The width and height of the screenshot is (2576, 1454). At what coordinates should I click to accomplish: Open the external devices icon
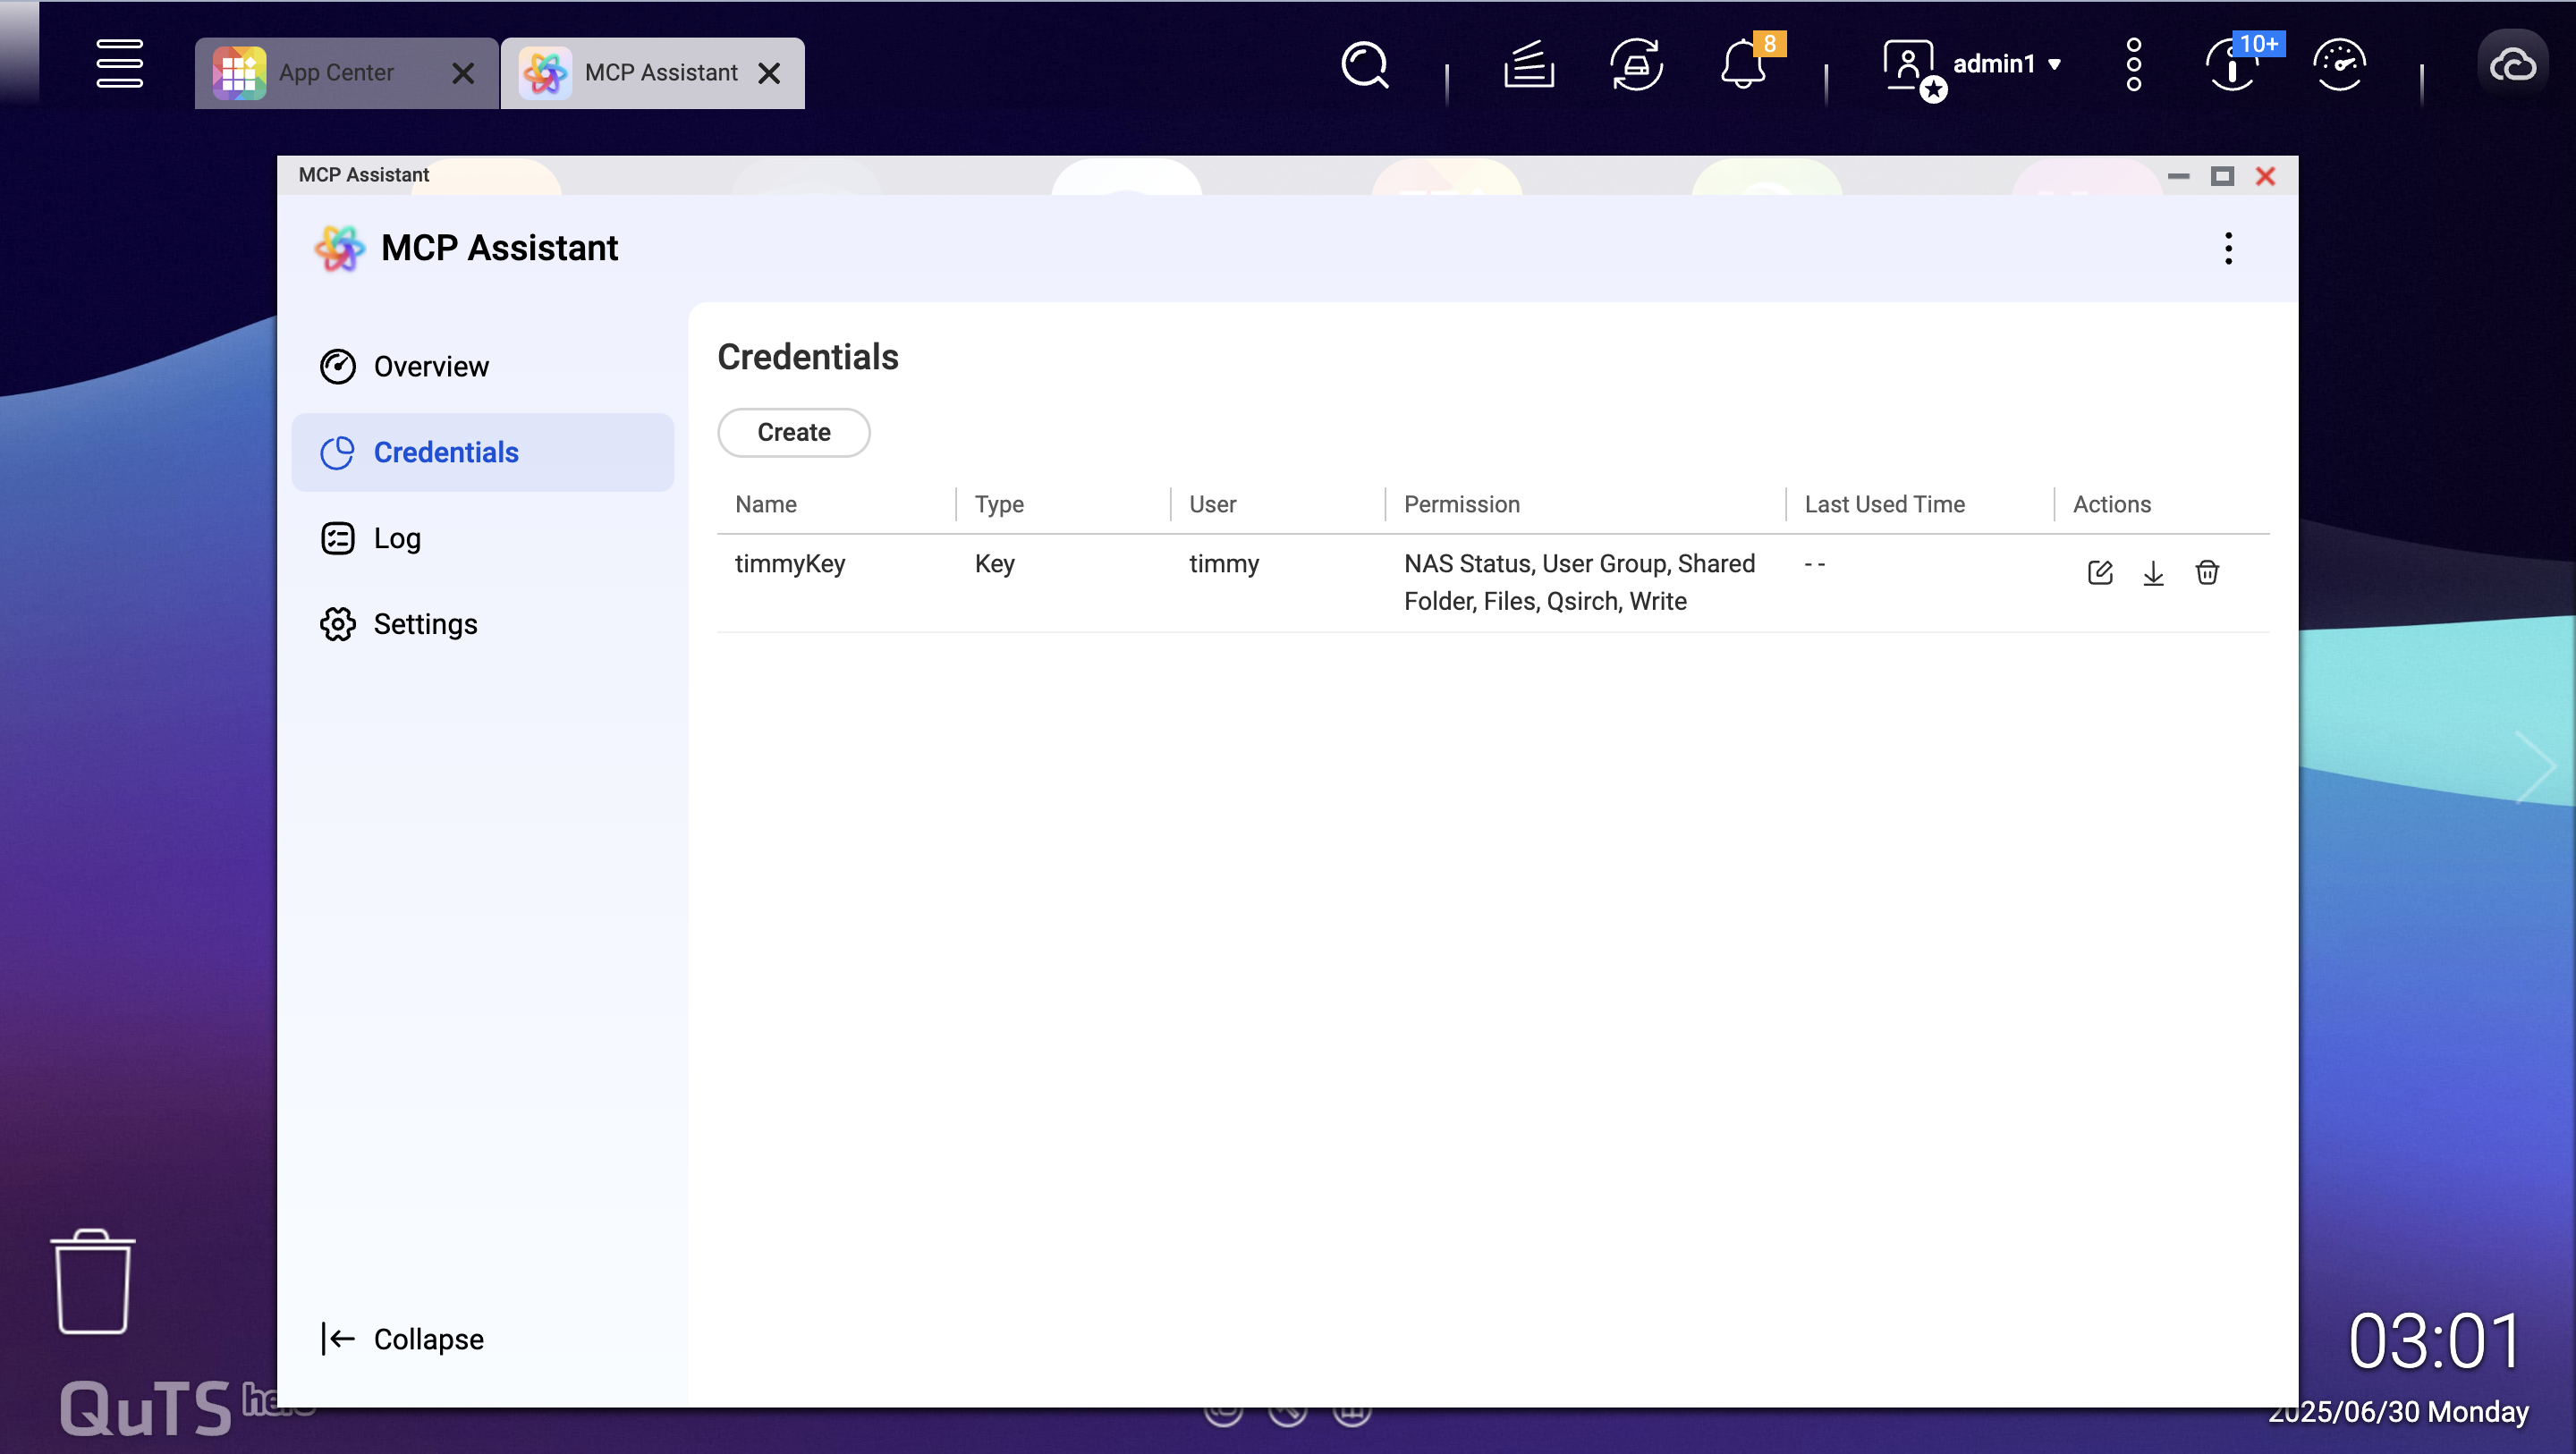tap(1636, 66)
